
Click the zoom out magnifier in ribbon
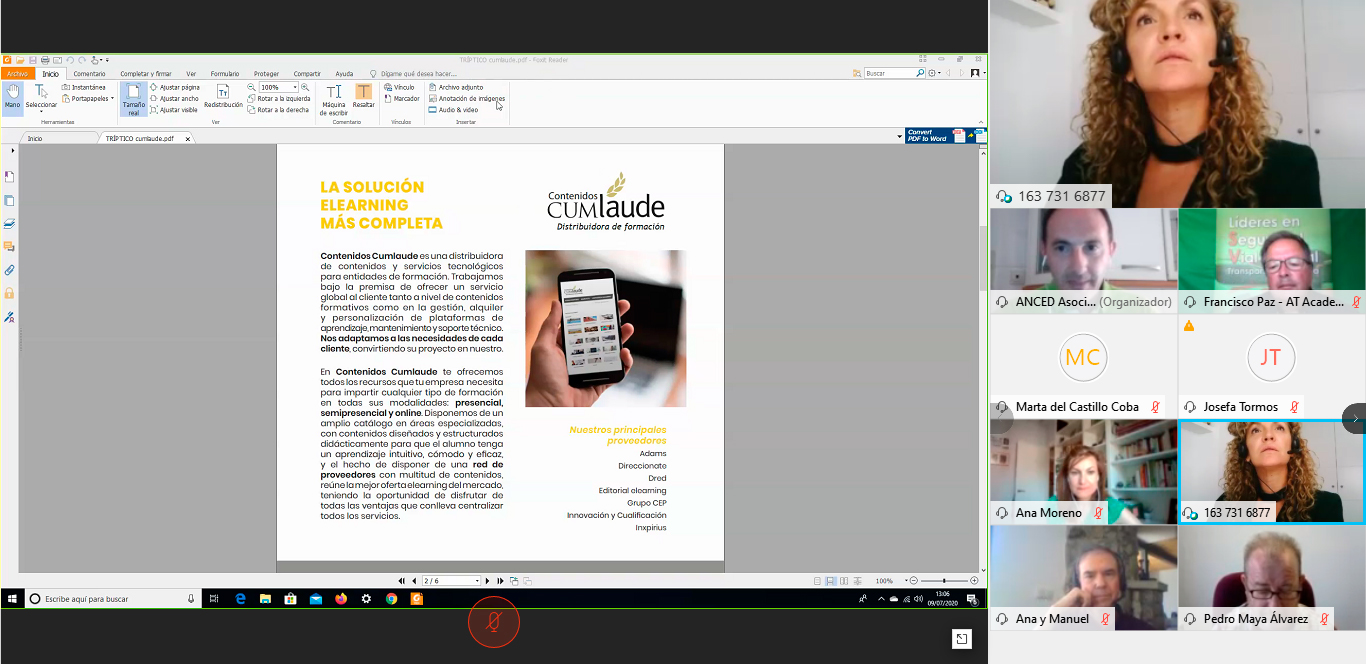[251, 87]
